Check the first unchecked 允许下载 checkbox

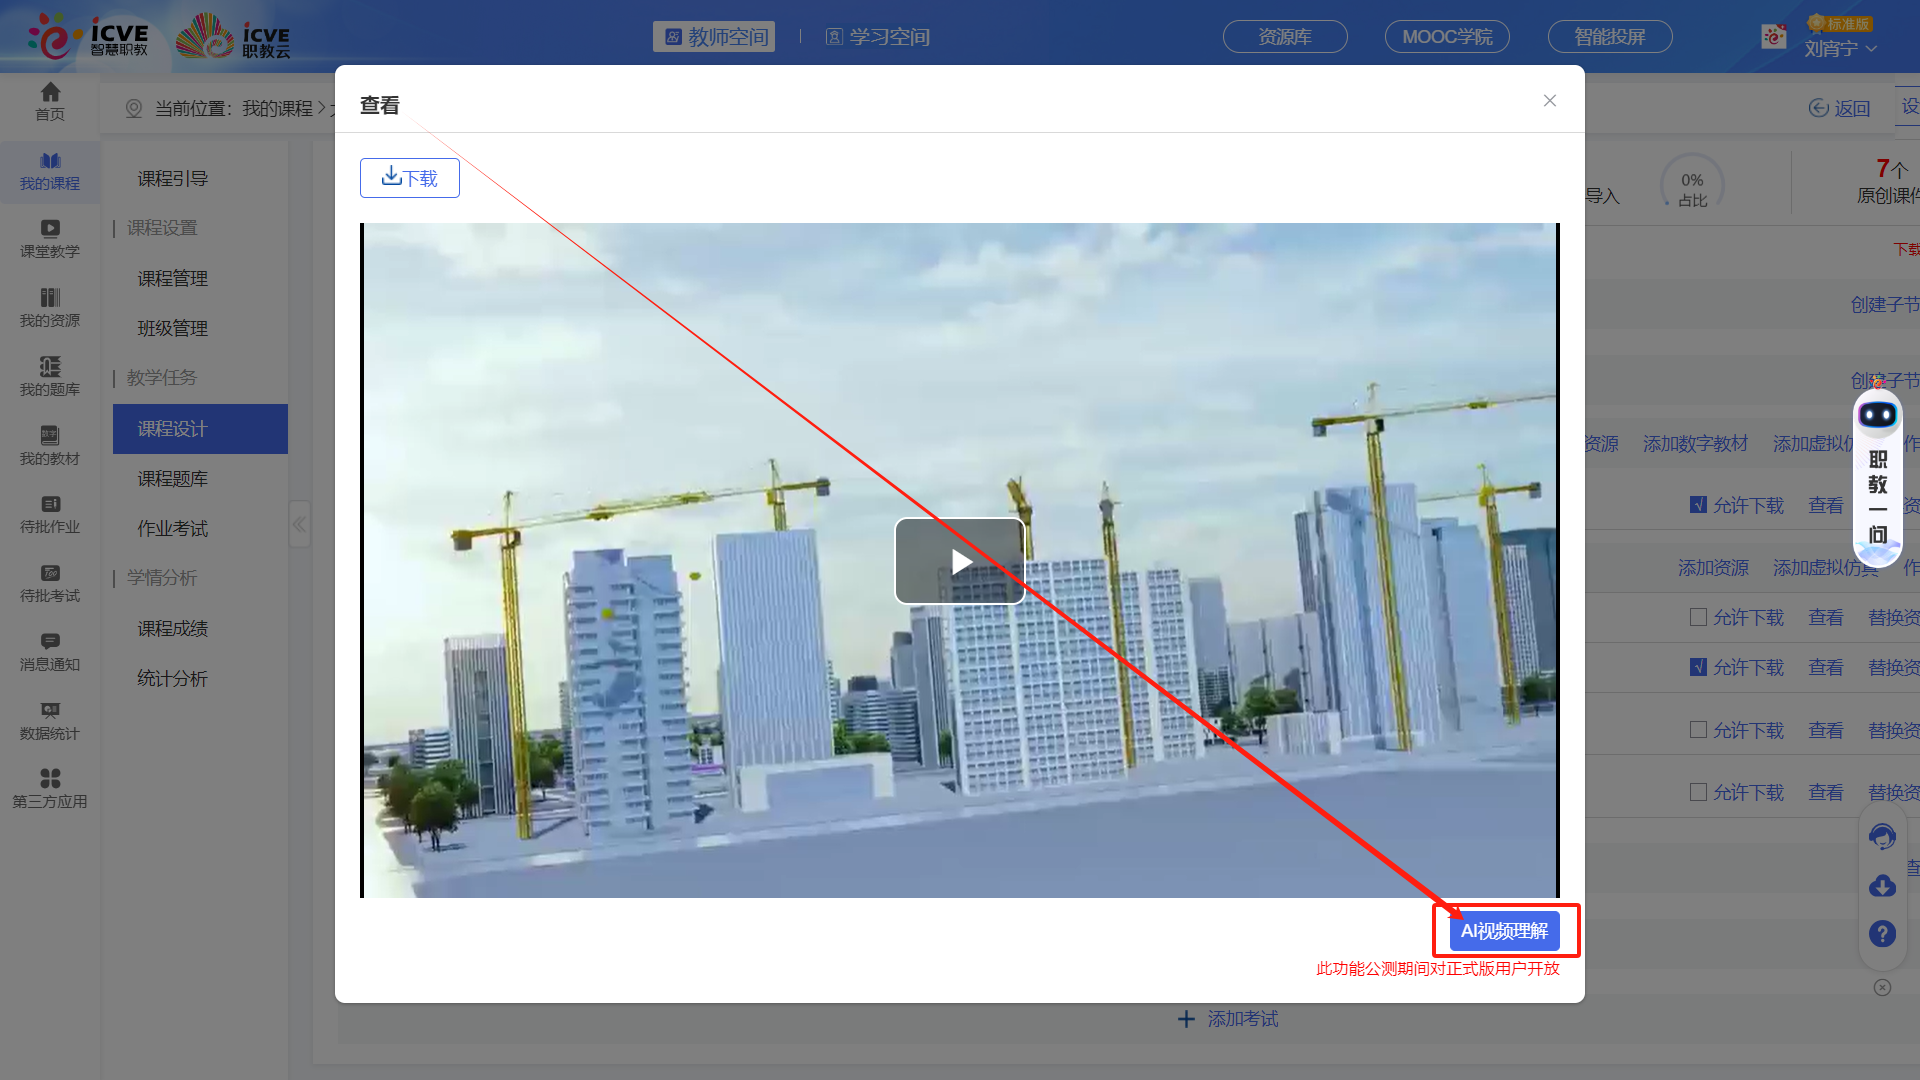(1698, 617)
